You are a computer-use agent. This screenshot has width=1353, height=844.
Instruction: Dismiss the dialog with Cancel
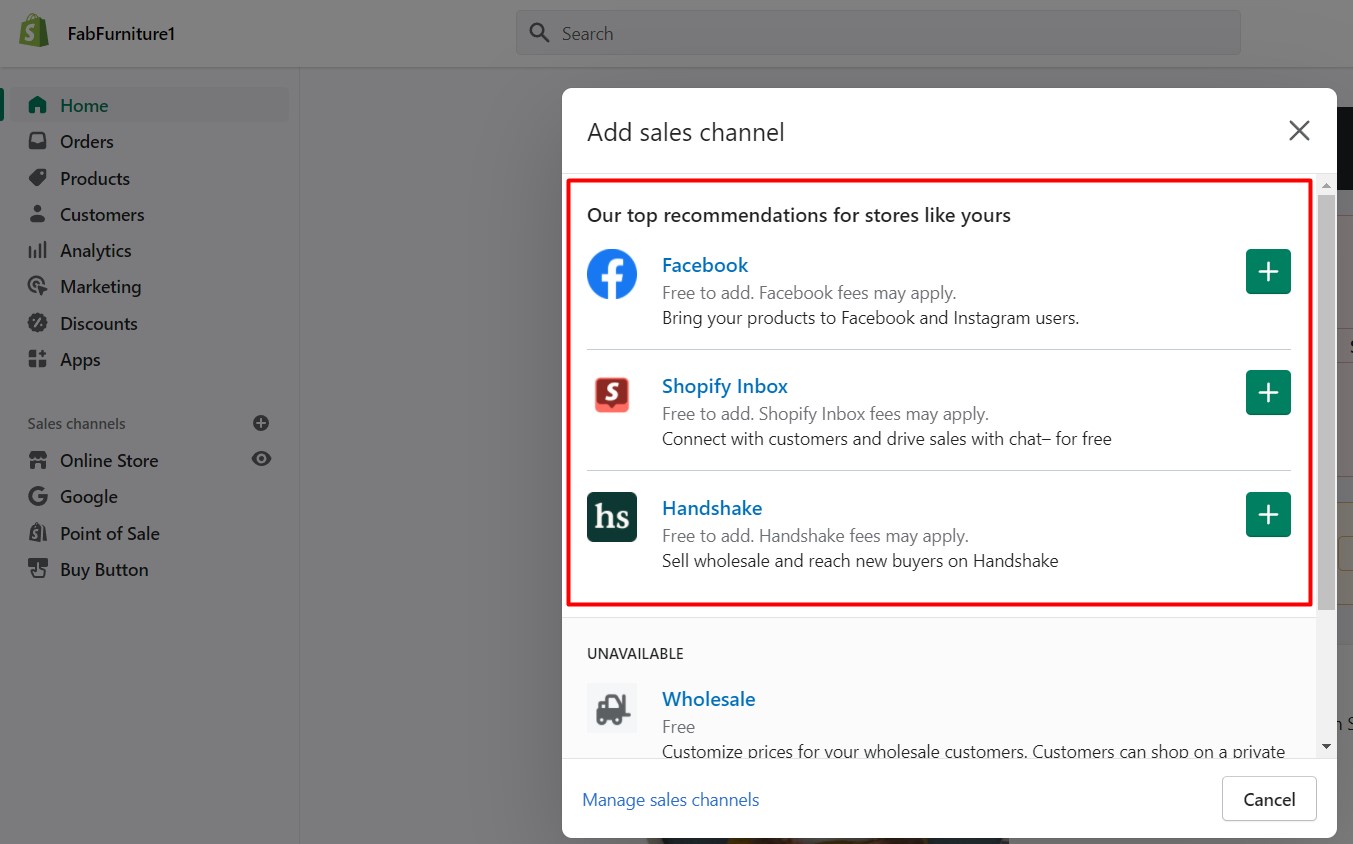[1268, 799]
